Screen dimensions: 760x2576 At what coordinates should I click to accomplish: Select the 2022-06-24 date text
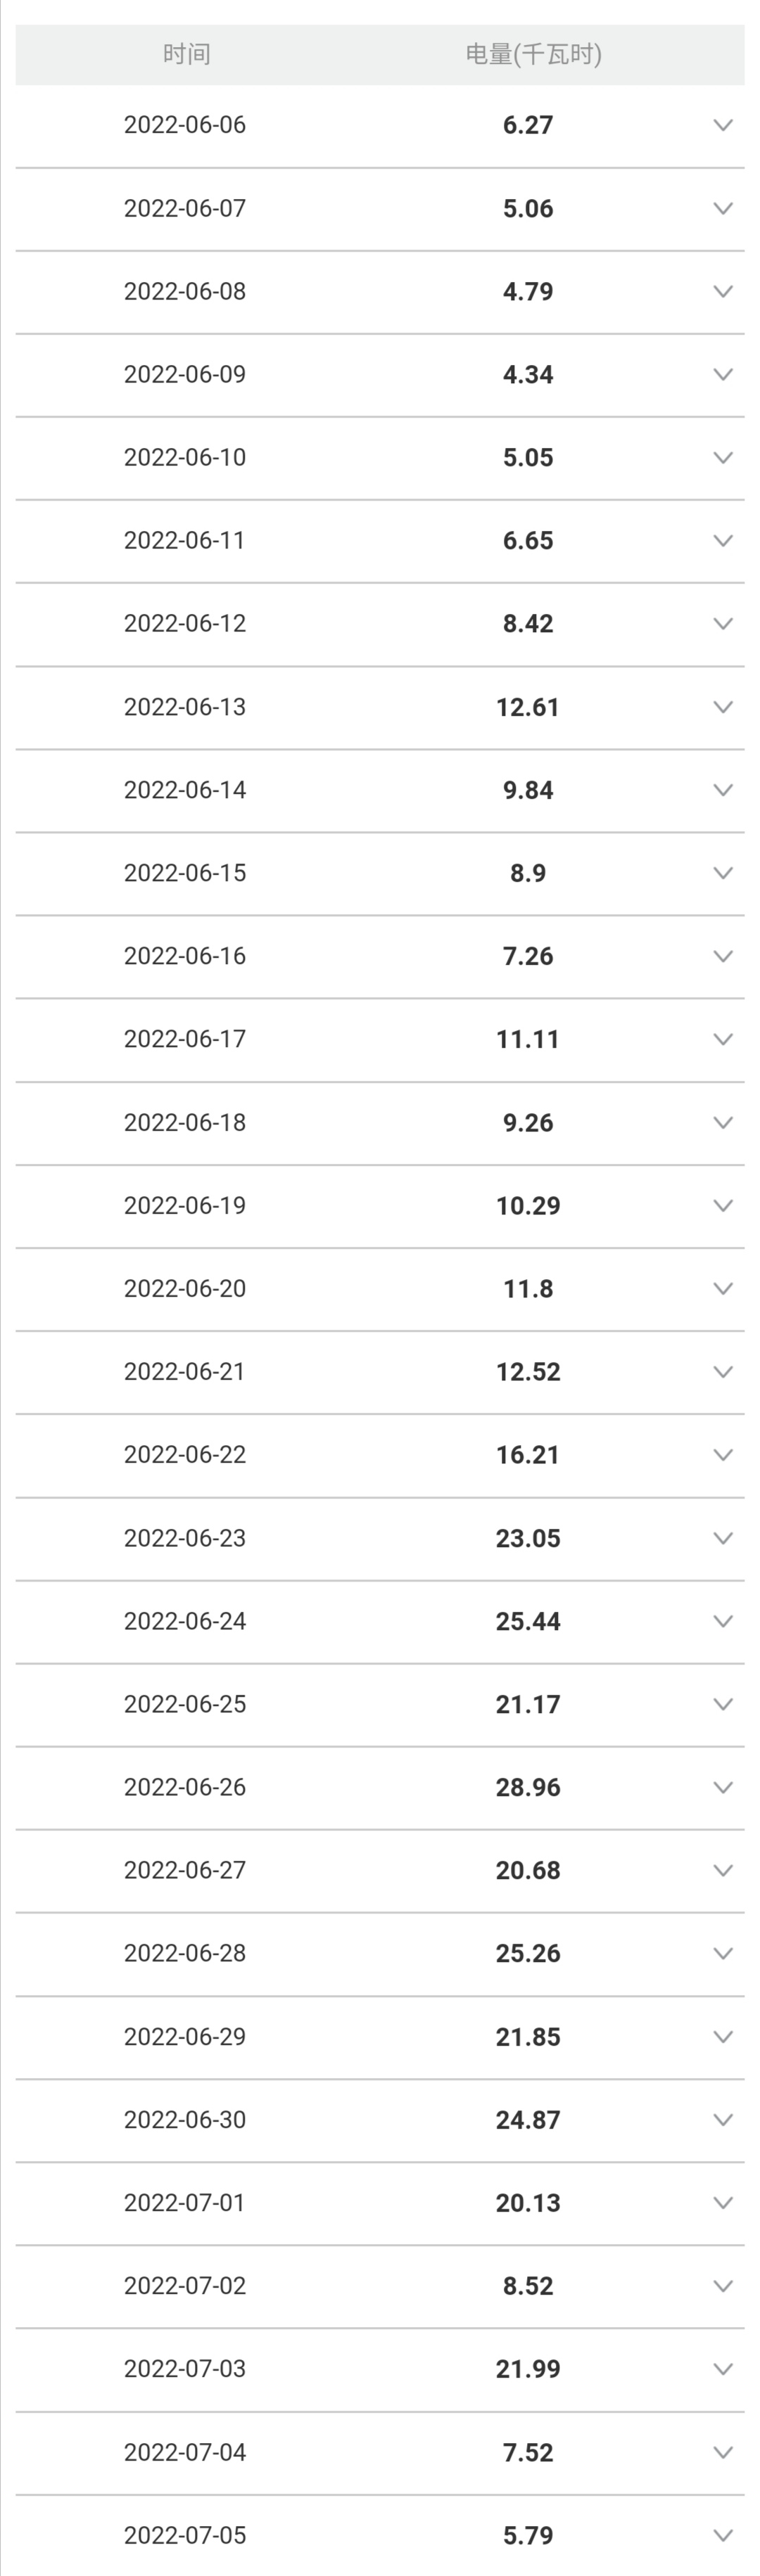[x=185, y=1621]
